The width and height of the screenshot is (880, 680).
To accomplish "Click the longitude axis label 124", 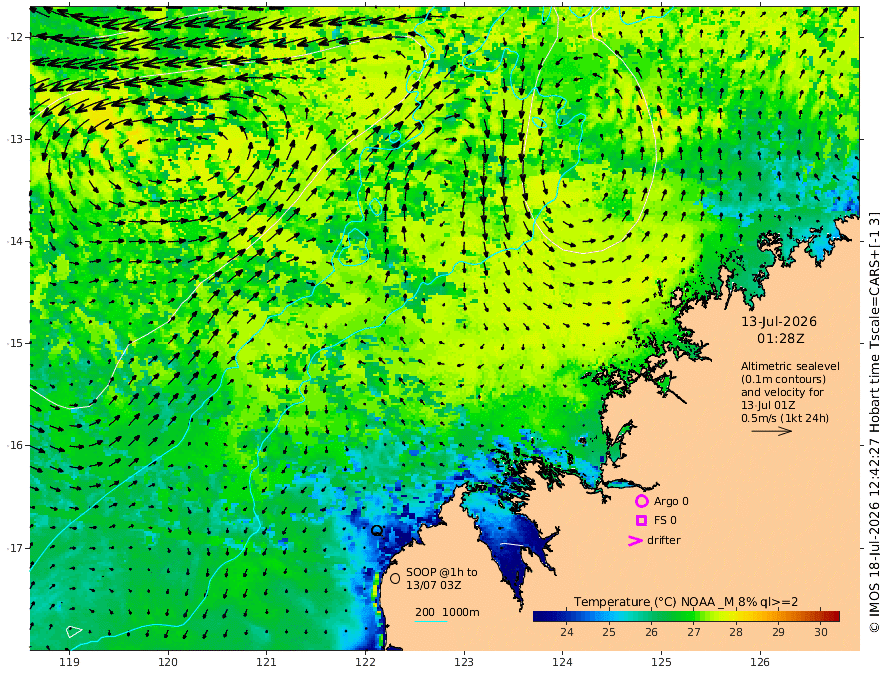I will (562, 662).
